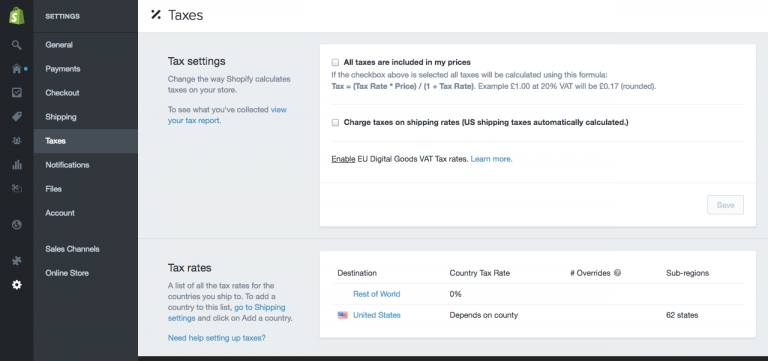
Task: Open Rest of World tax rate
Action: click(376, 294)
